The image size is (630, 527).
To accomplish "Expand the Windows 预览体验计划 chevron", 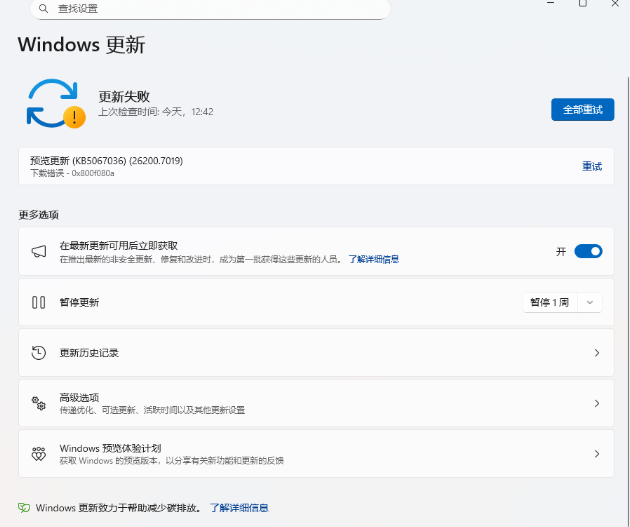I will point(597,454).
